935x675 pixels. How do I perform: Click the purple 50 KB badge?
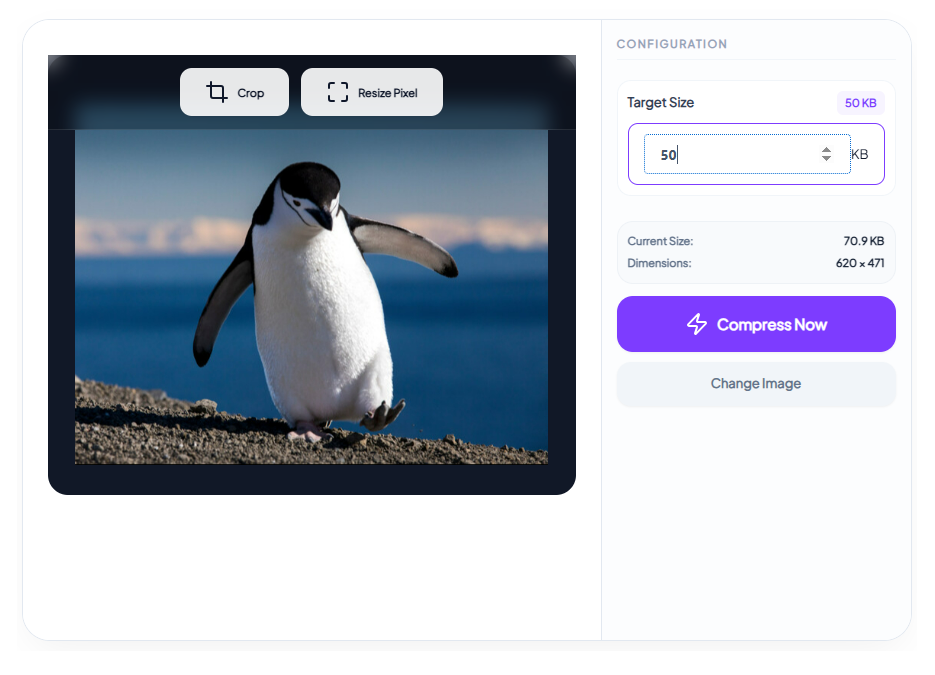coord(860,103)
